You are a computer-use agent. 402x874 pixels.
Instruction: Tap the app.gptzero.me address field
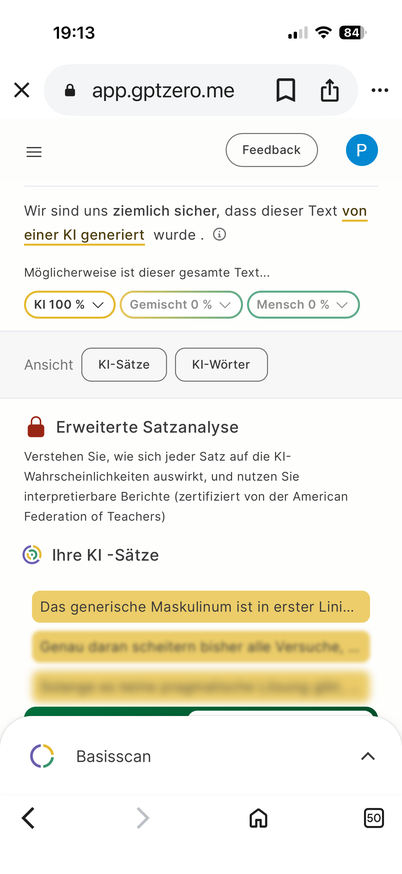163,90
